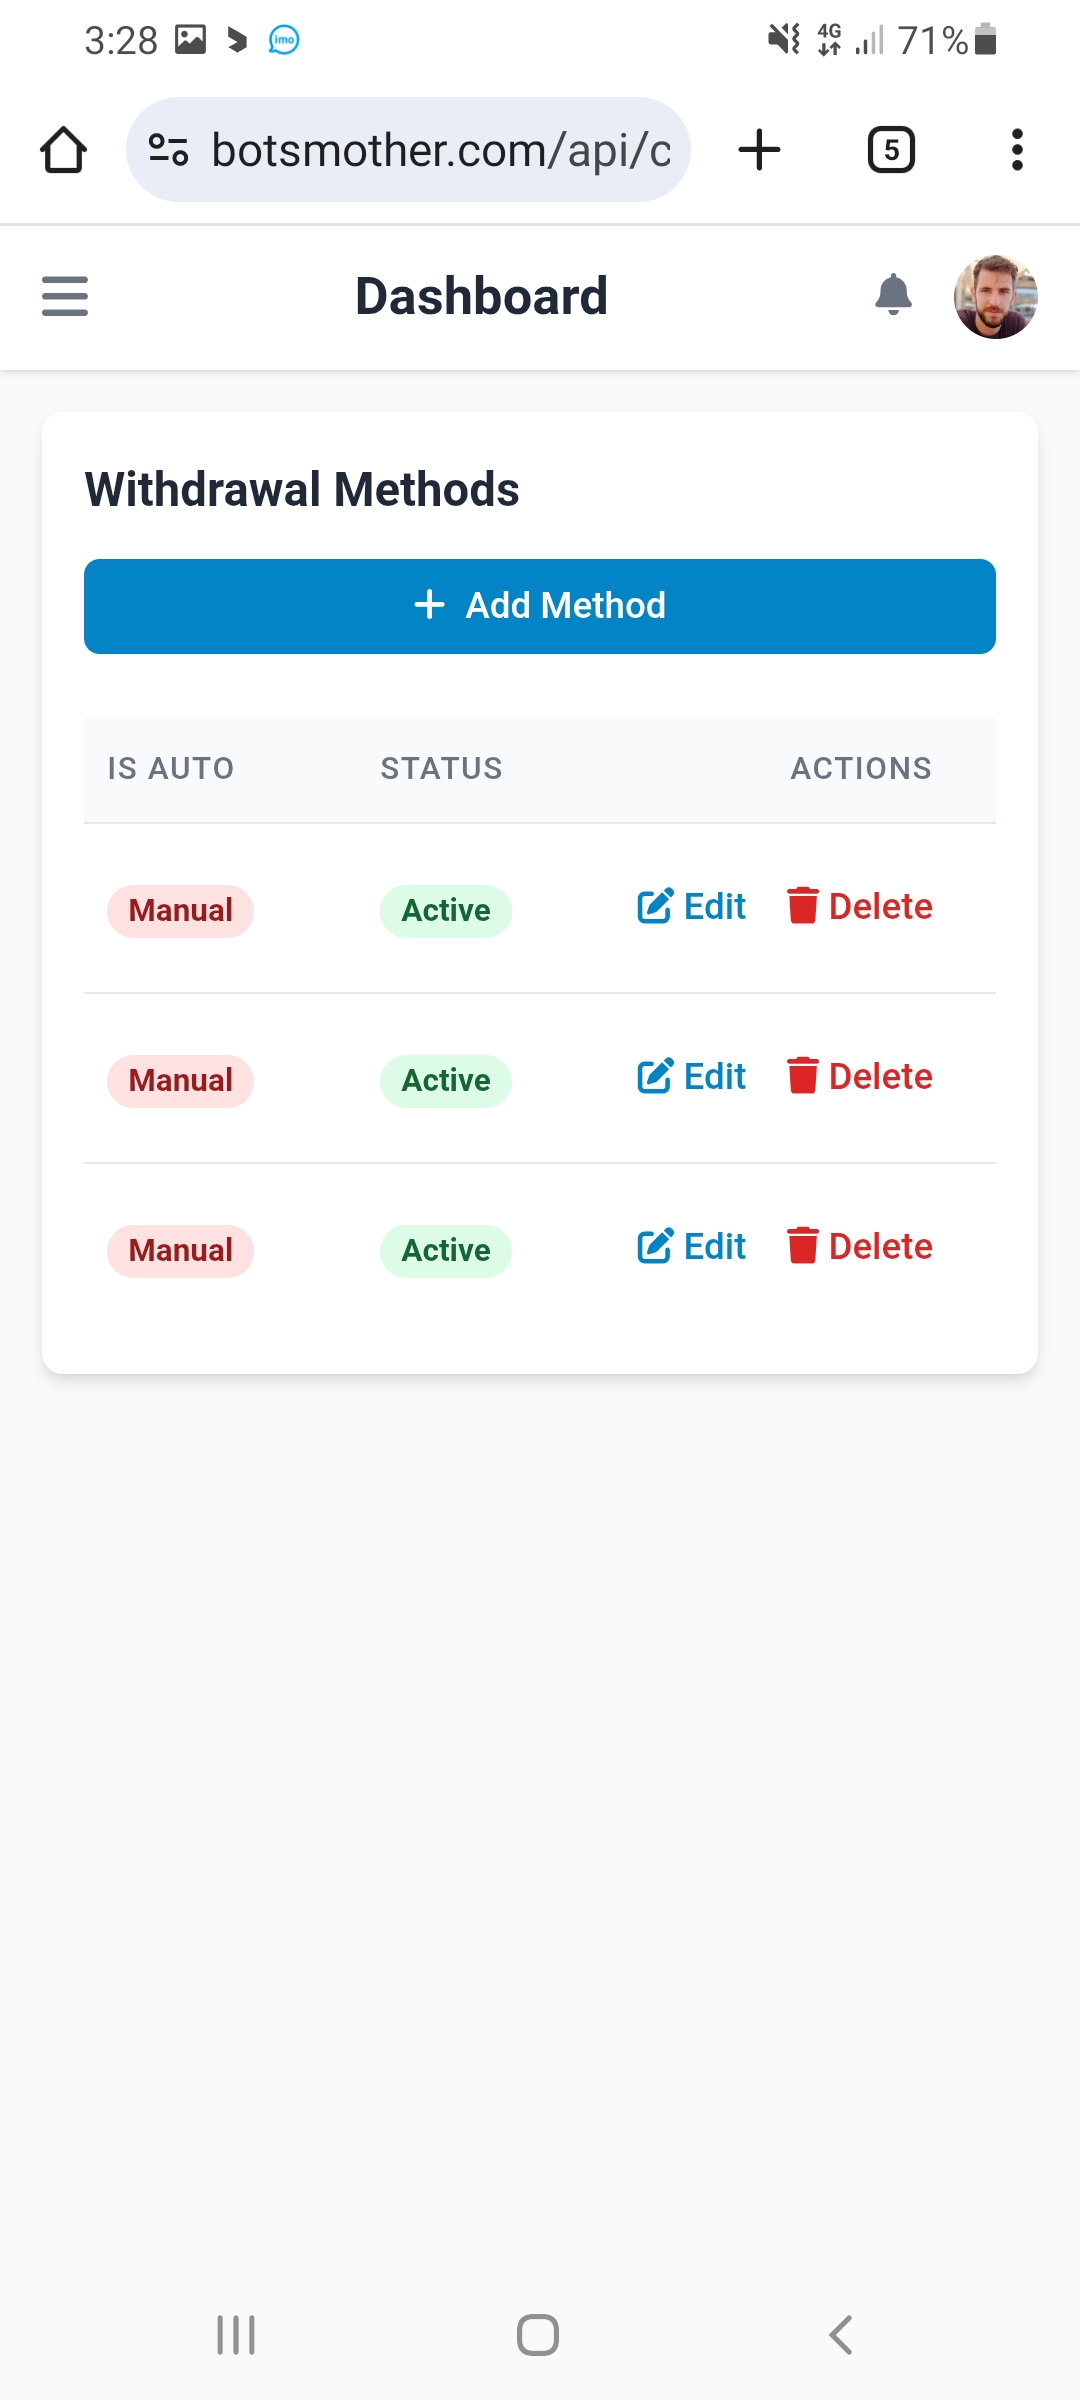Tap the browser home icon

click(63, 150)
